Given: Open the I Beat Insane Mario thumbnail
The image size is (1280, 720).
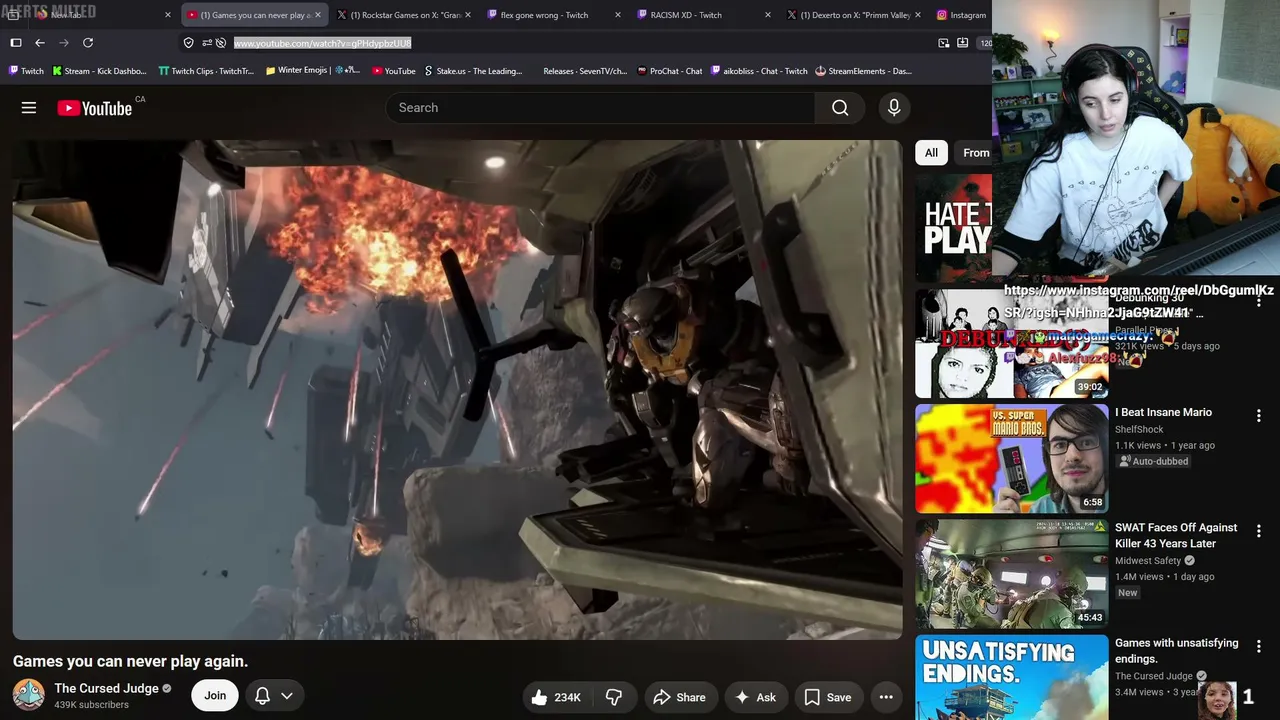Looking at the screenshot, I should coord(1012,458).
